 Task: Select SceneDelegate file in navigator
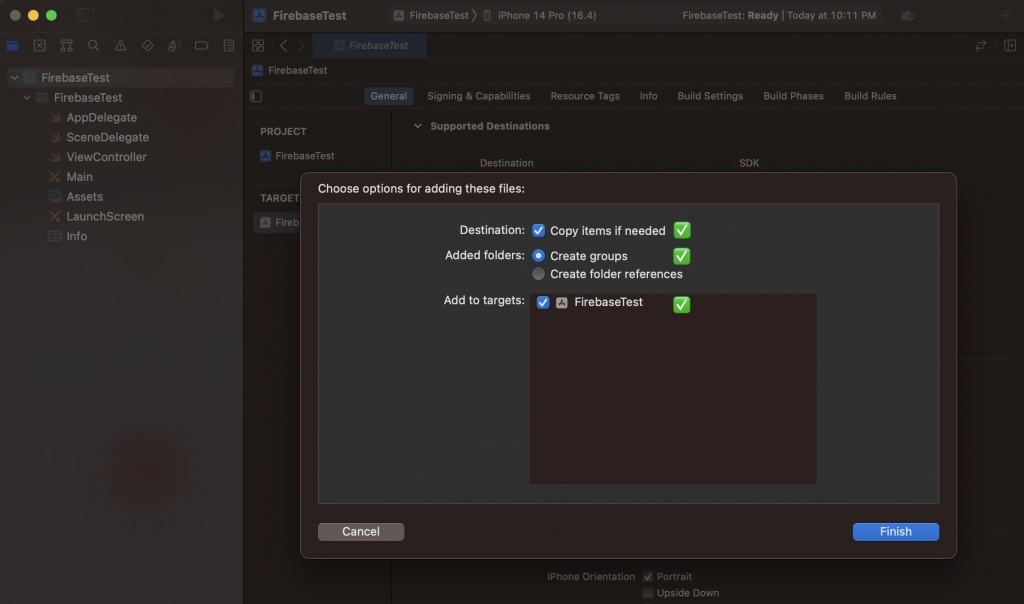tap(108, 137)
